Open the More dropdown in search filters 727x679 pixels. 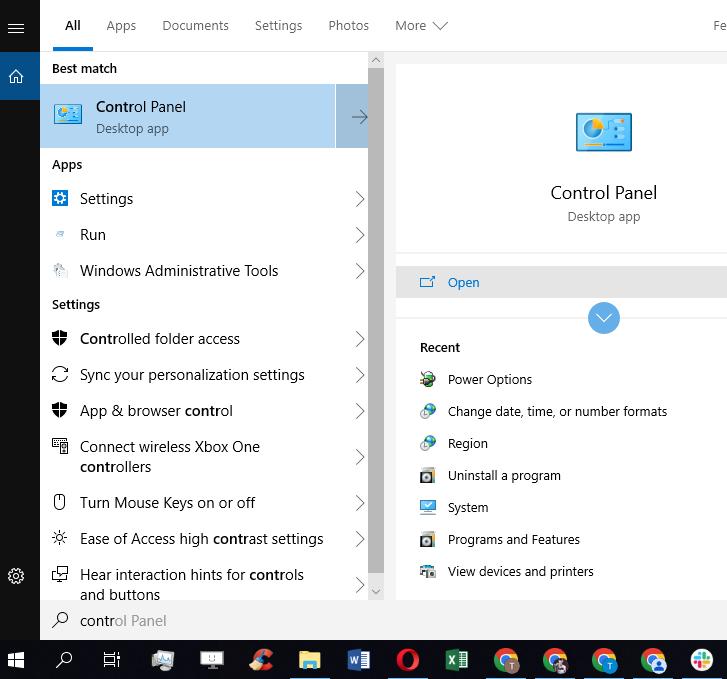point(421,26)
